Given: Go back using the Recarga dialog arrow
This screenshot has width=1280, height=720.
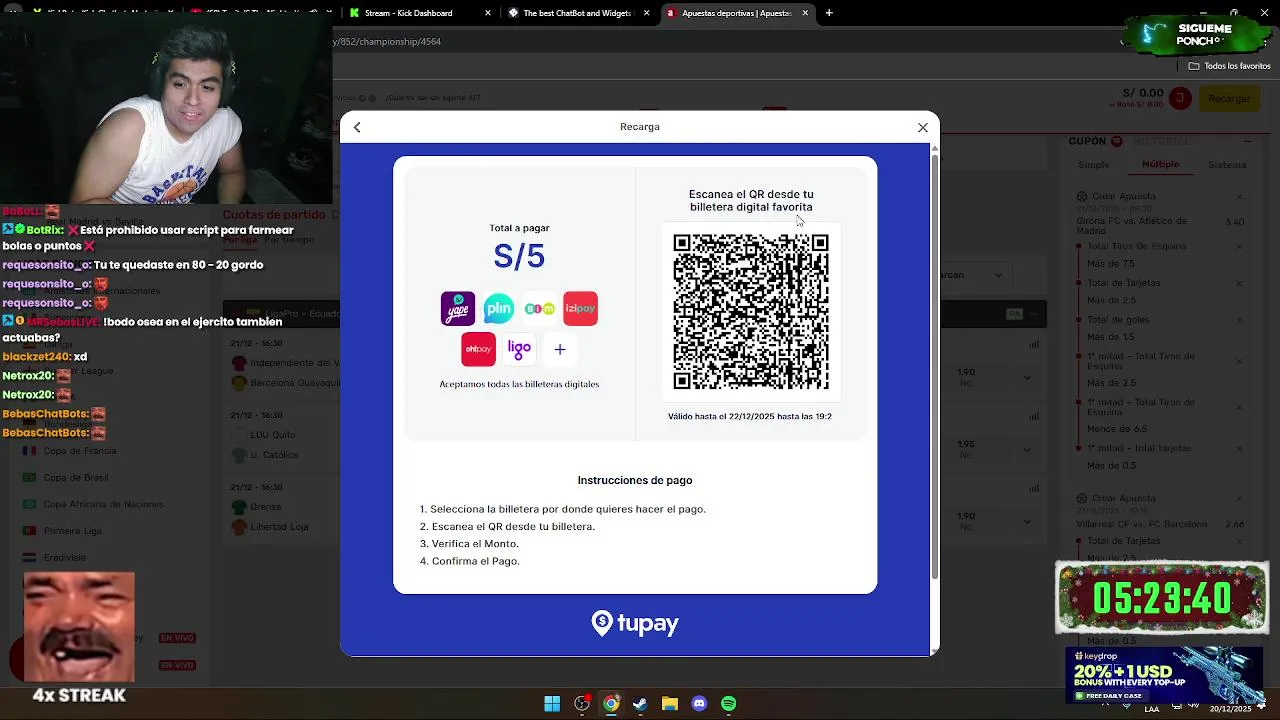Looking at the screenshot, I should (x=357, y=127).
